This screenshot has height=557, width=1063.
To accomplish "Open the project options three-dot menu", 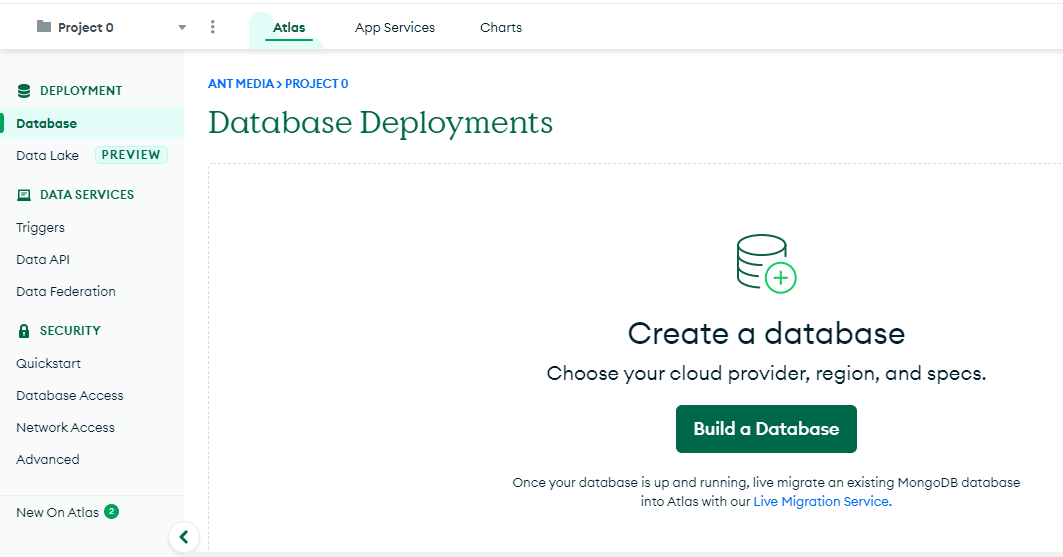I will coord(213,26).
